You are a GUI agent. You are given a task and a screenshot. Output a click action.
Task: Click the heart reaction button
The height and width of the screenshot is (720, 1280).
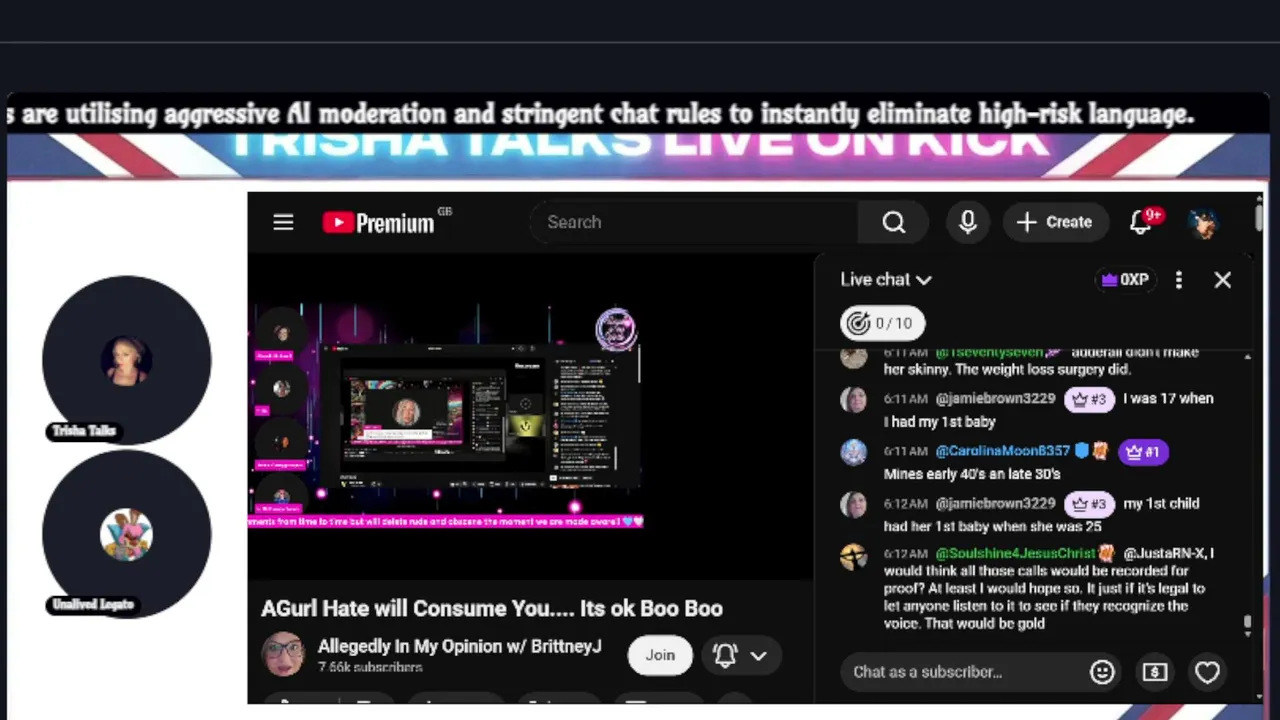(1208, 672)
